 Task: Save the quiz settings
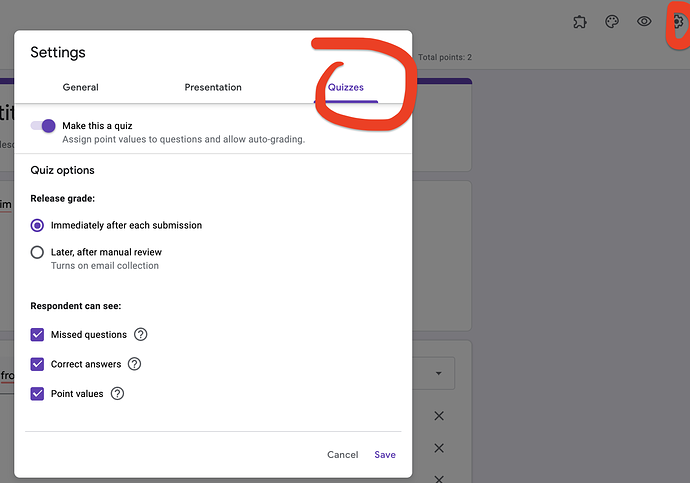point(385,455)
